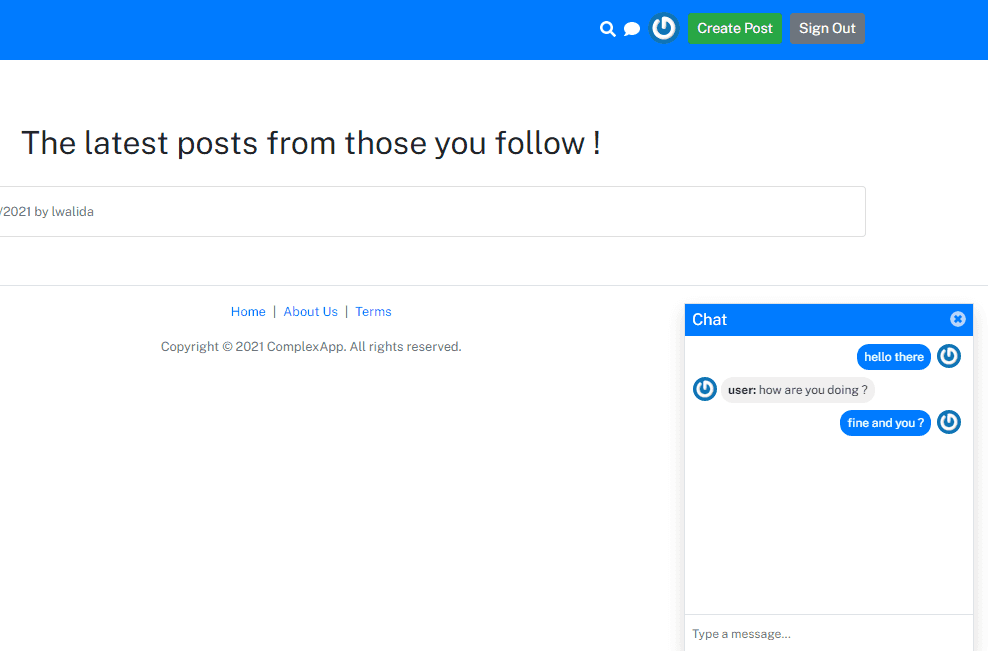Open the post by lwalida
This screenshot has width=988, height=651.
(430, 211)
